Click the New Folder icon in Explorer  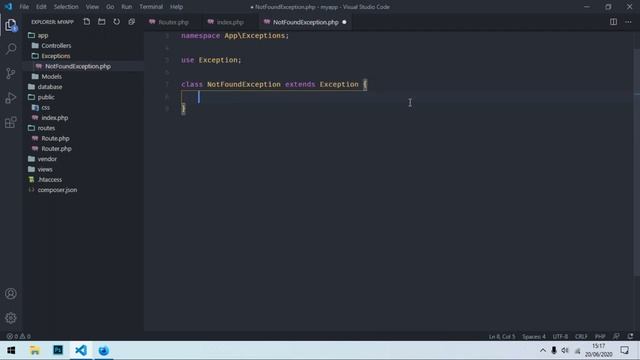102,22
